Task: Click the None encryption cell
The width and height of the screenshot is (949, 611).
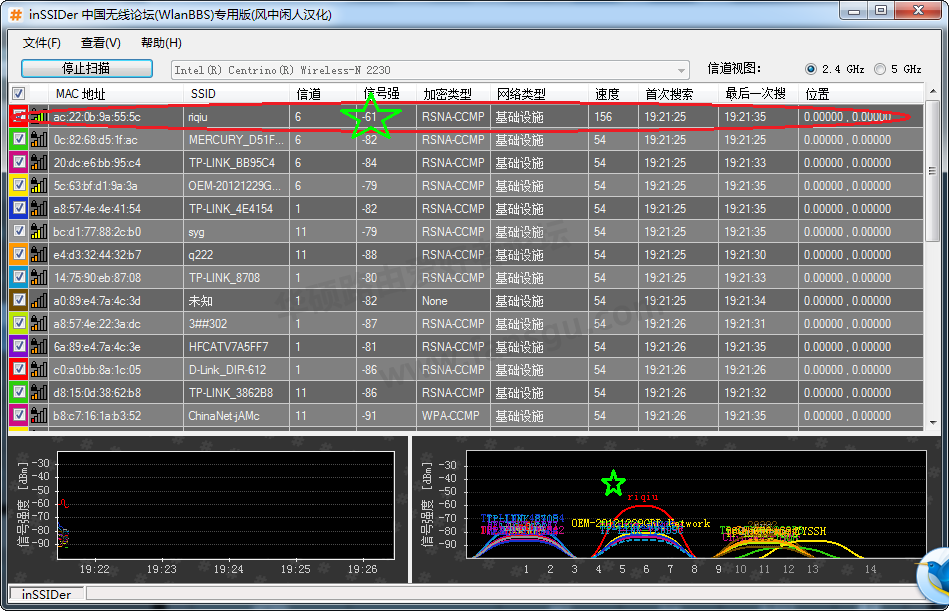Action: pos(453,301)
